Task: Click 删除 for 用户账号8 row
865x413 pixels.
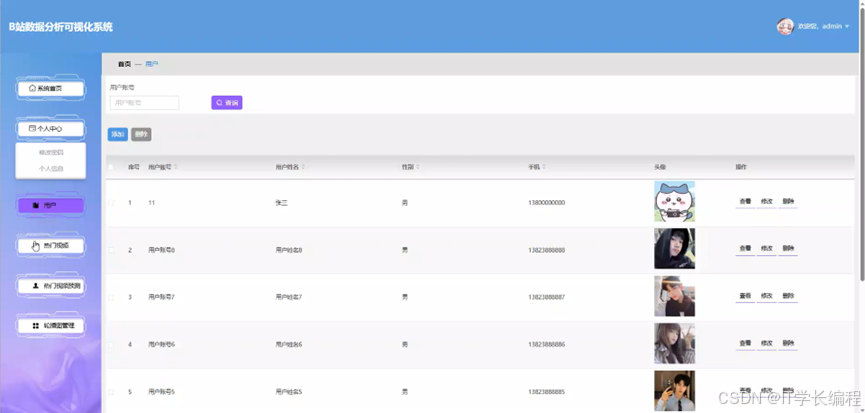Action: 788,249
